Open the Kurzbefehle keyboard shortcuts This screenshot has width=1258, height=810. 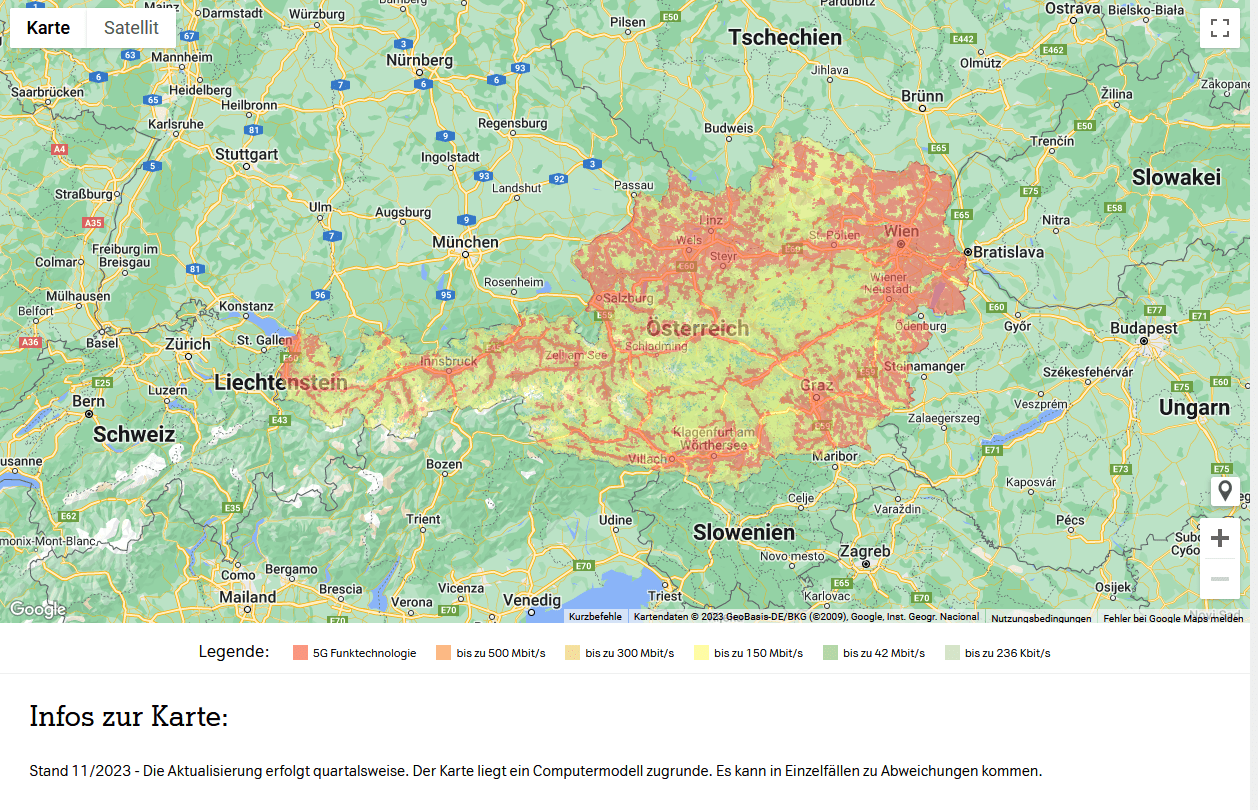[595, 617]
